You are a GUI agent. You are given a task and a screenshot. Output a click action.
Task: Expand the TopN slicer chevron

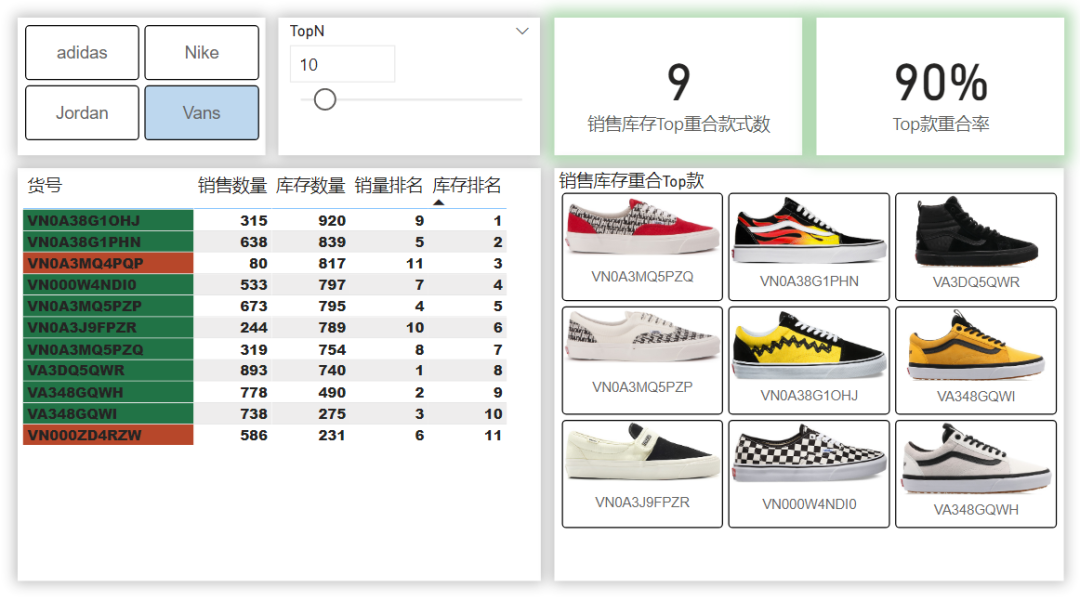[522, 31]
